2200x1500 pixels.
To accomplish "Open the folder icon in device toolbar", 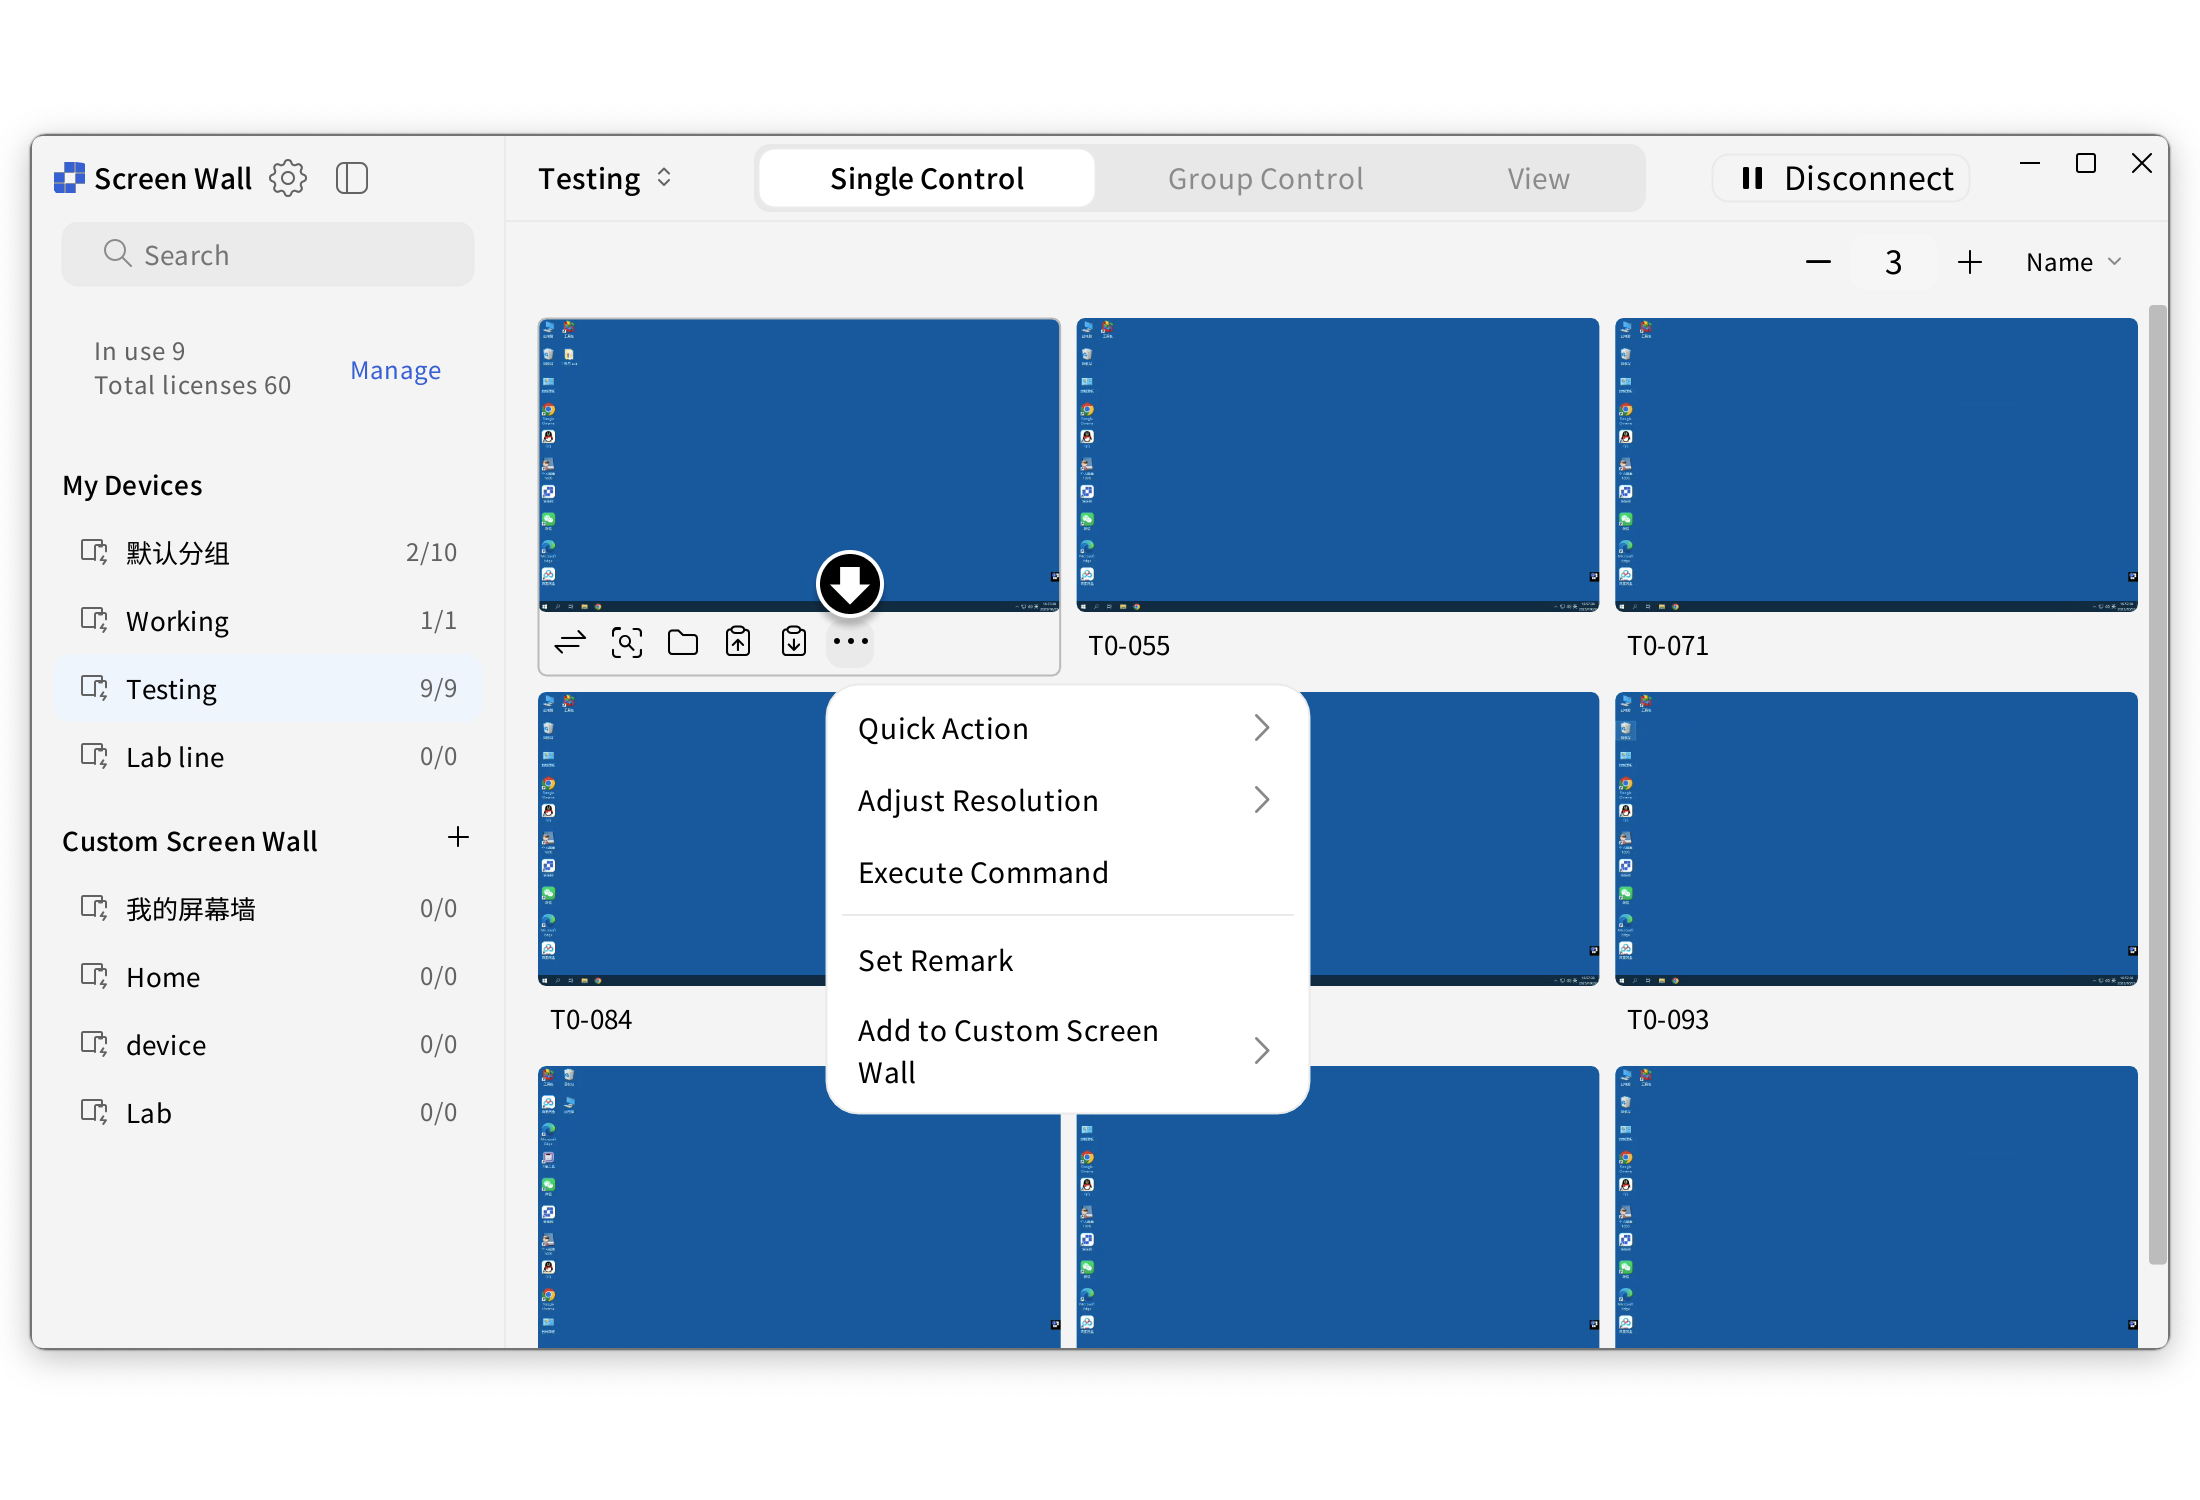I will coord(683,642).
